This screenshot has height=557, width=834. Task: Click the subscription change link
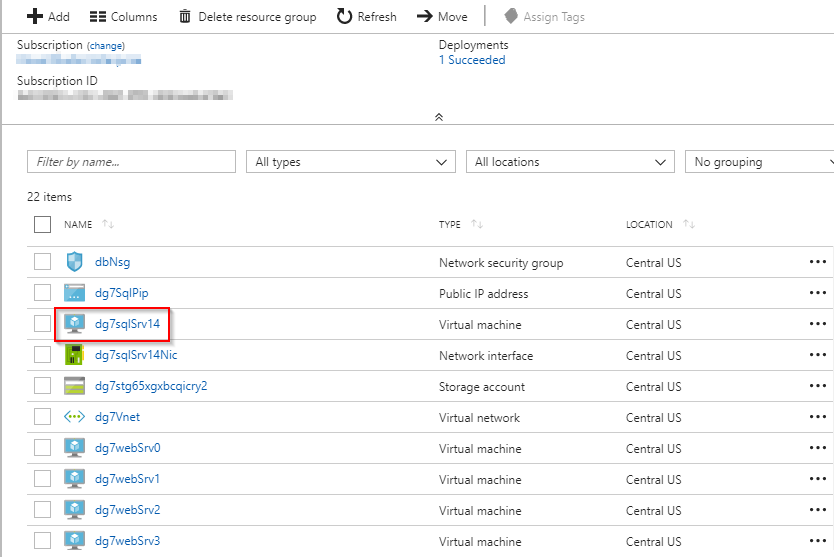(x=106, y=46)
